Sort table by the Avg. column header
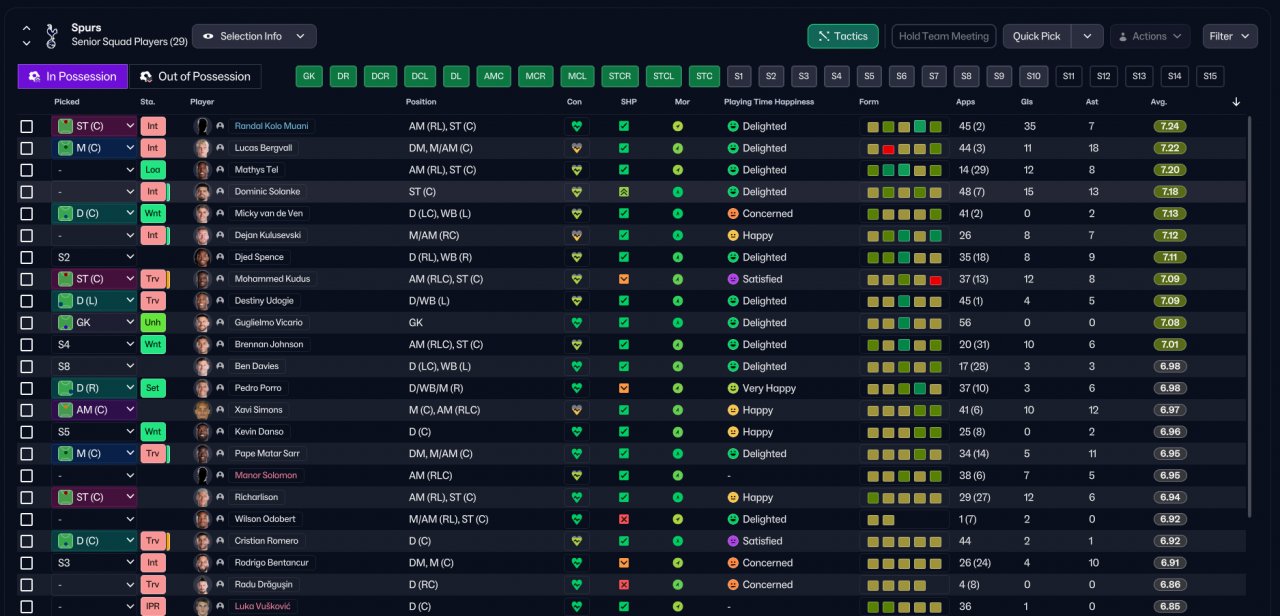 pos(1158,102)
